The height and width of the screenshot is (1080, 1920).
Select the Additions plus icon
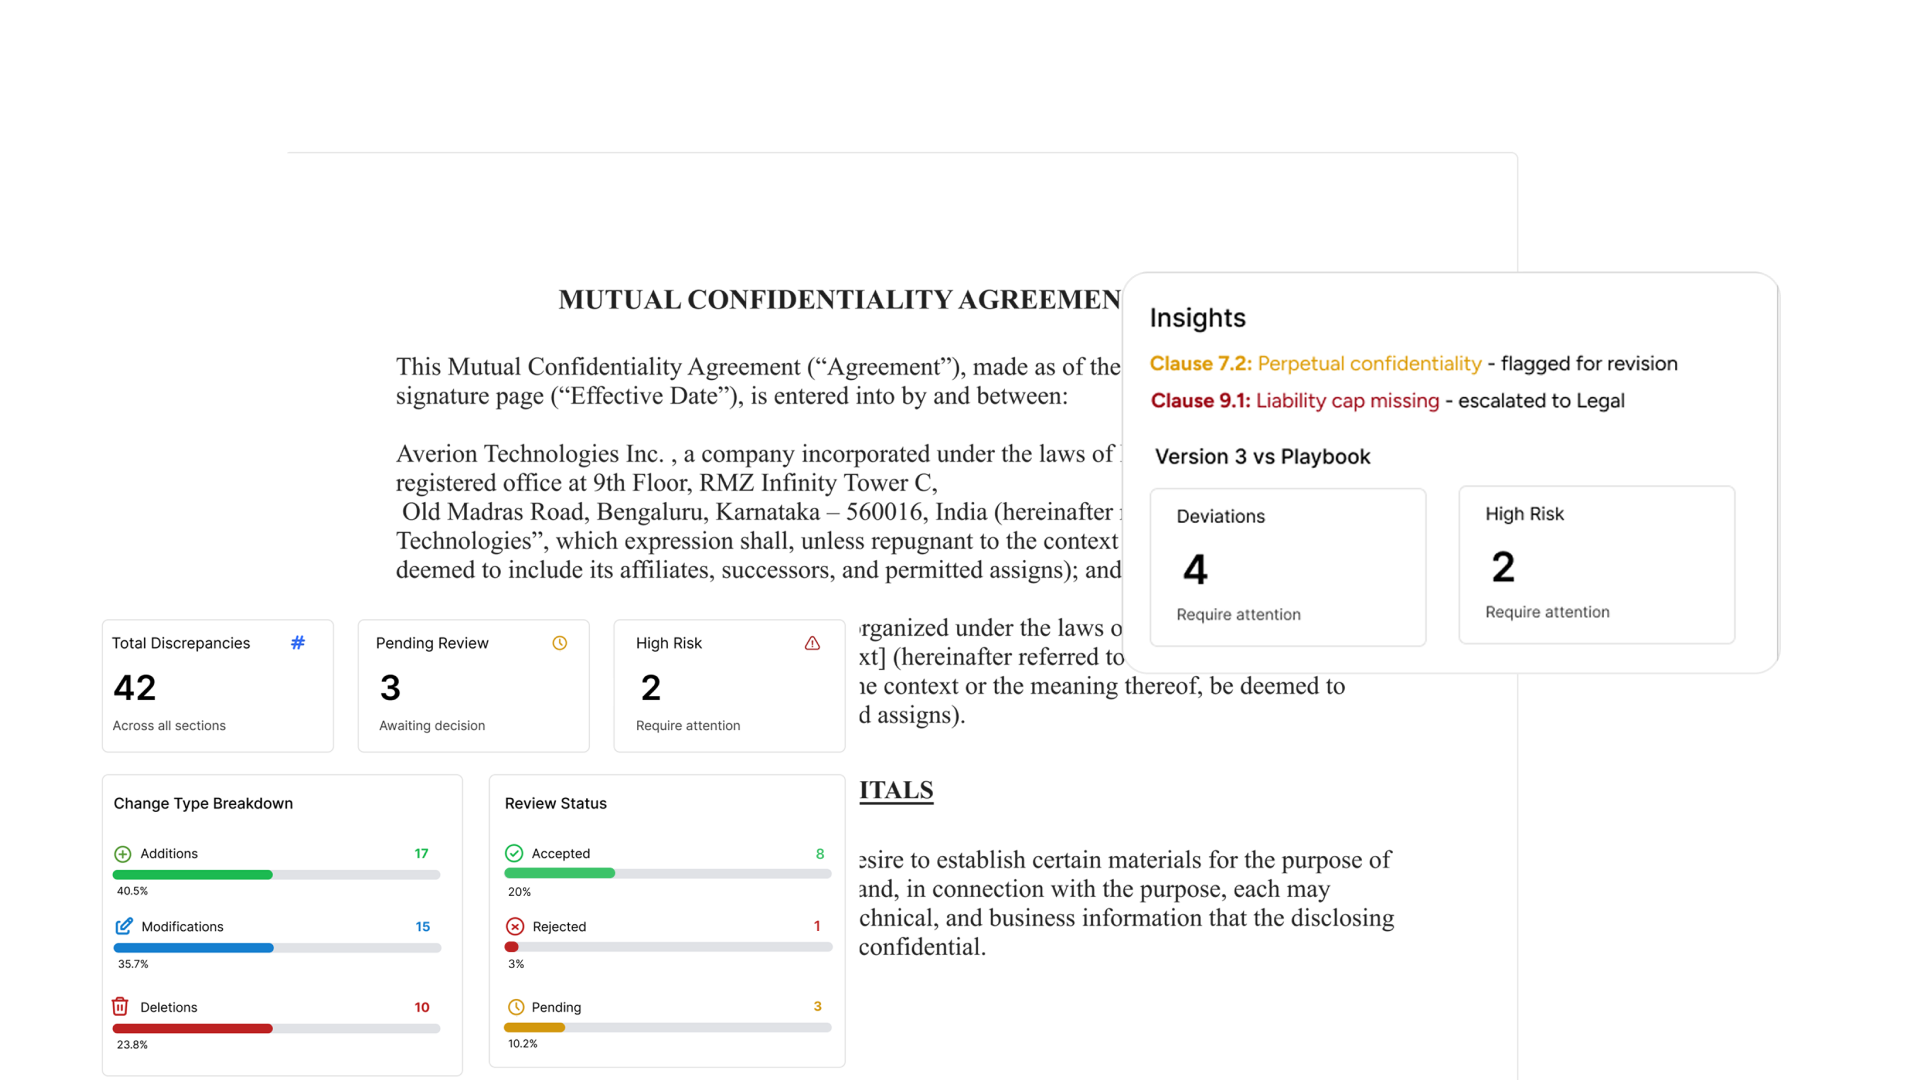123,853
